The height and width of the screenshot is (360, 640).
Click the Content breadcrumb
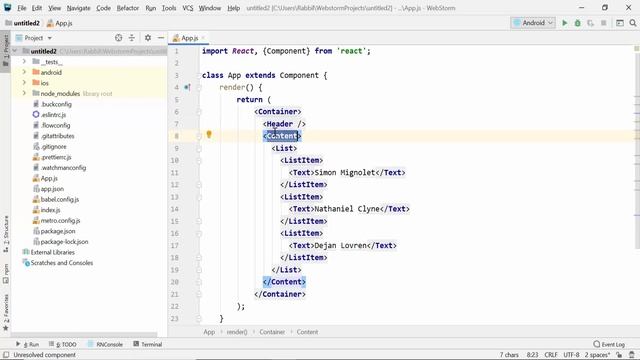pyautogui.click(x=307, y=332)
